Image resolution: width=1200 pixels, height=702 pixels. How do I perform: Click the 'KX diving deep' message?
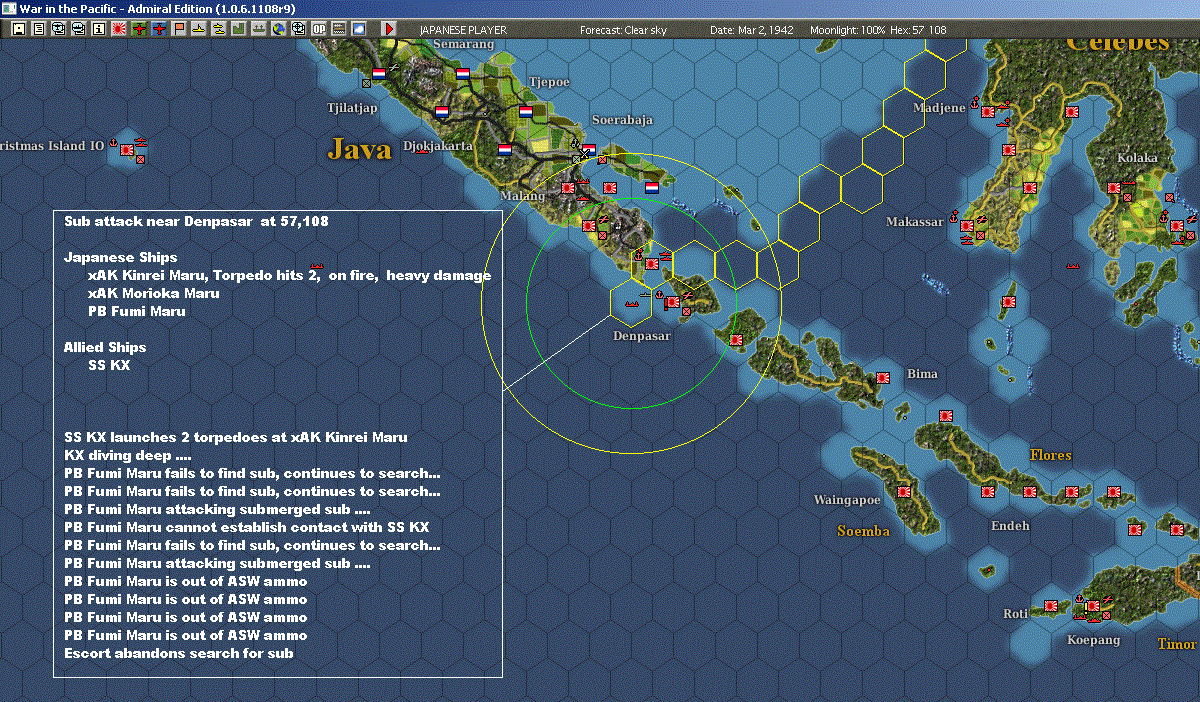[x=128, y=456]
